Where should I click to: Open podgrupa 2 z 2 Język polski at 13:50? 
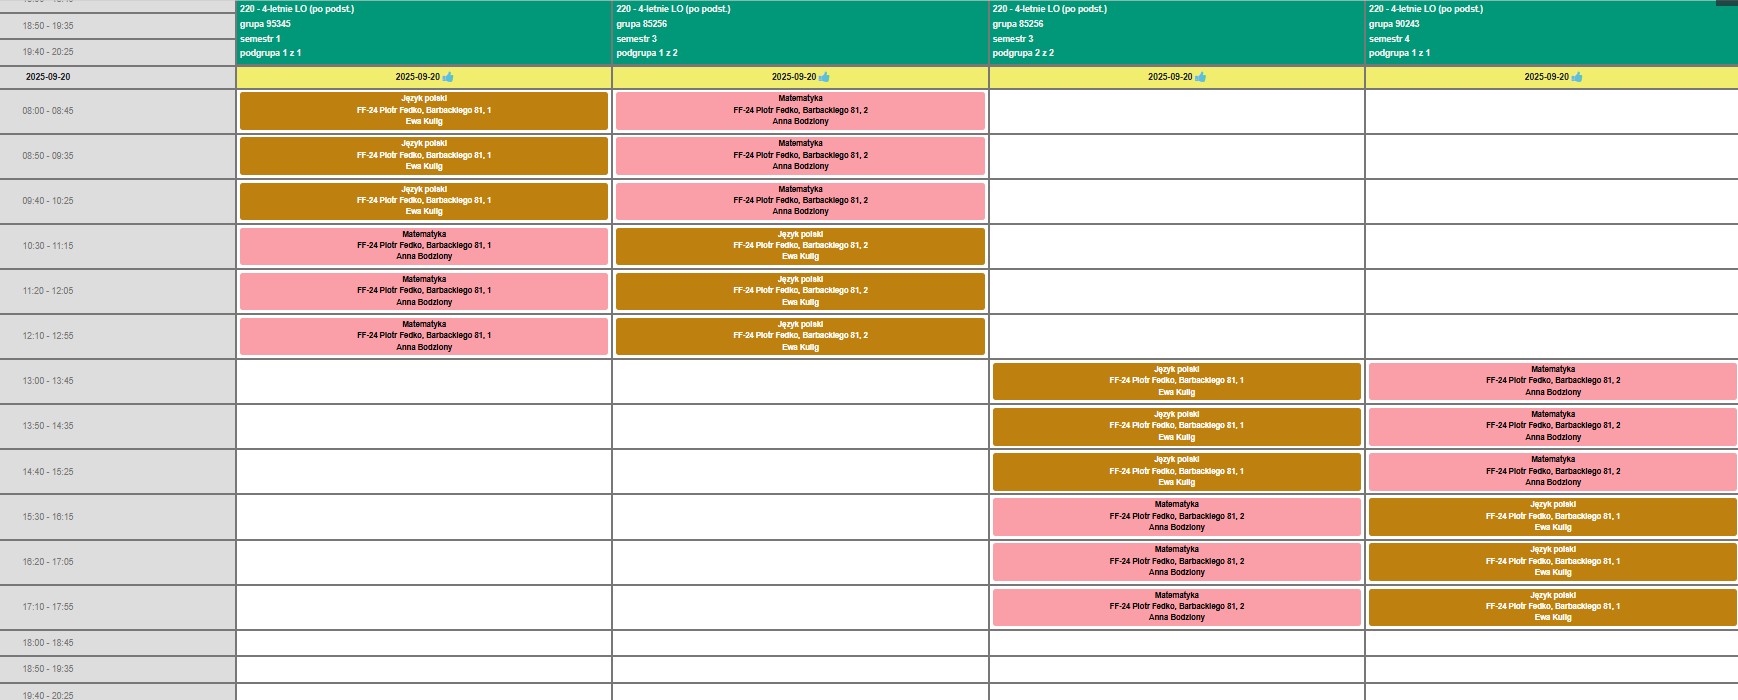(1177, 426)
